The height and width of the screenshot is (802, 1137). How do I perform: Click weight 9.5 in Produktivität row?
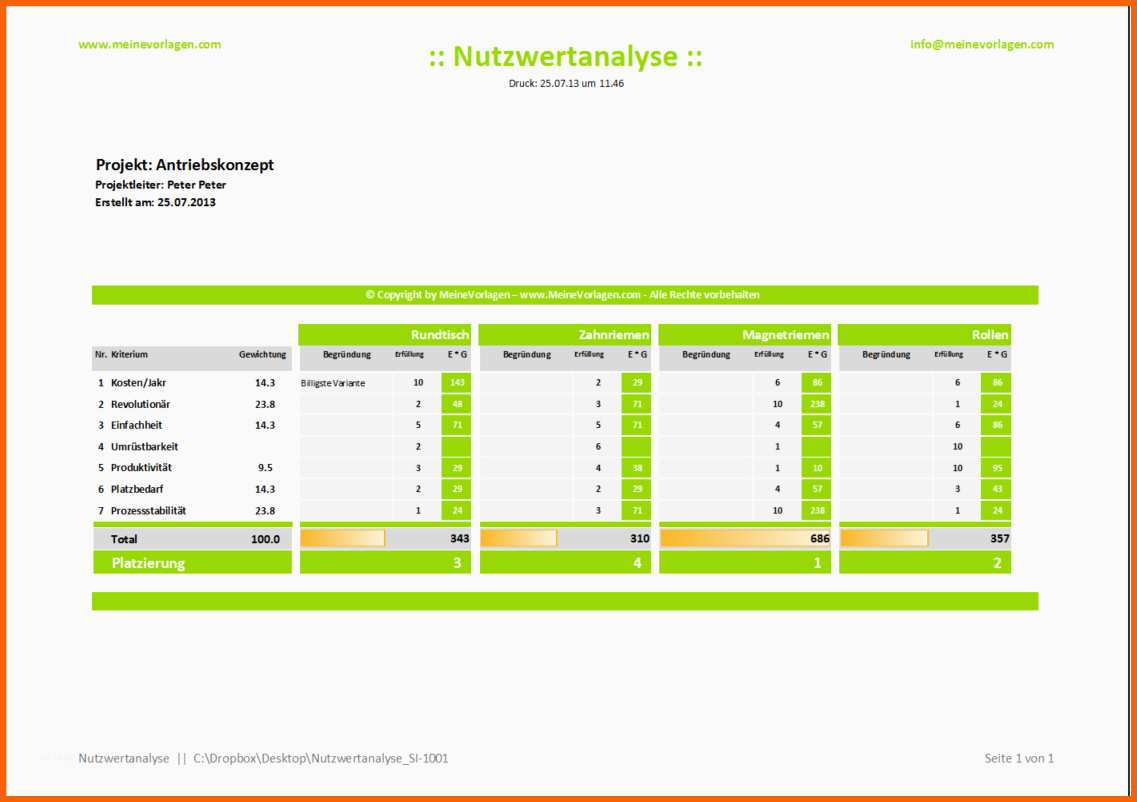265,468
